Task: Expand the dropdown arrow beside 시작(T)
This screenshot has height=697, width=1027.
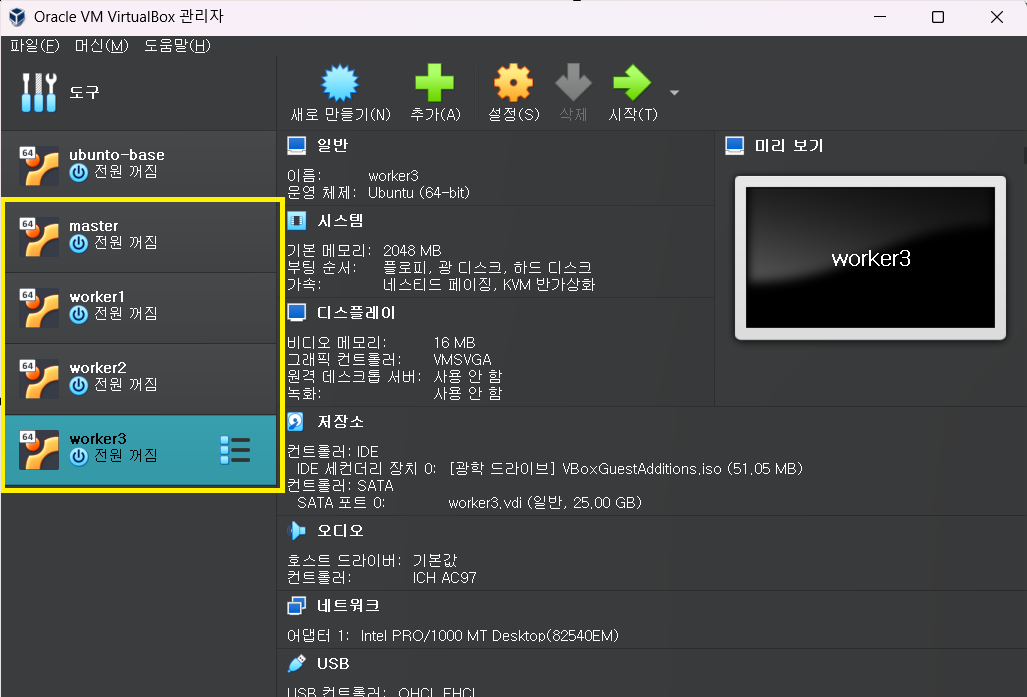Action: pos(674,92)
